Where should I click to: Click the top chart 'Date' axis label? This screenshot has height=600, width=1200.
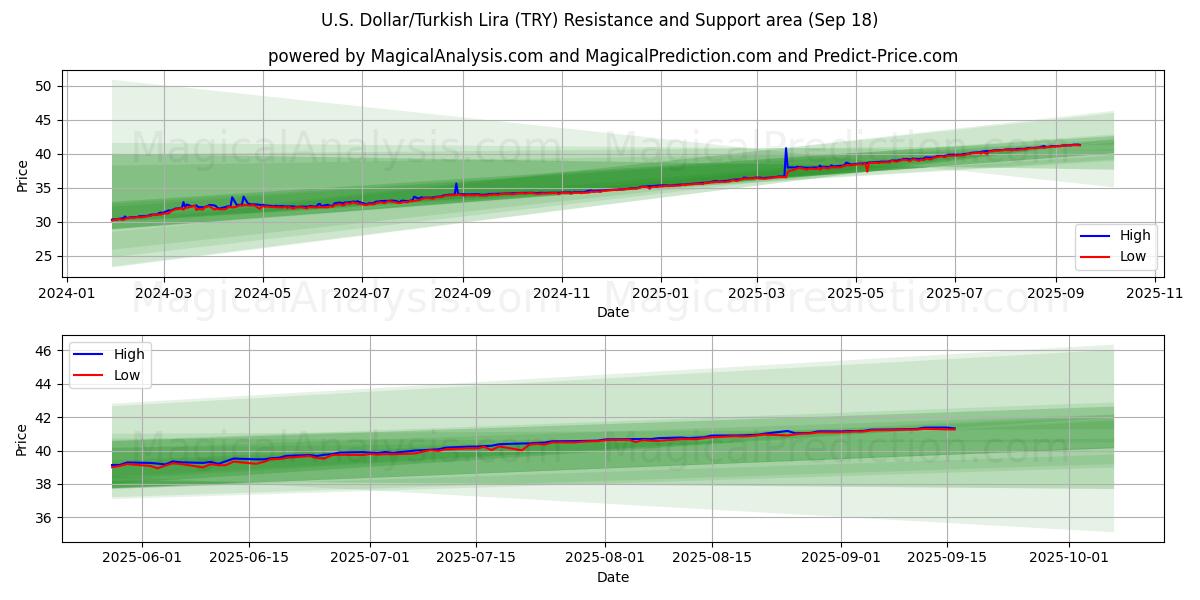[613, 312]
